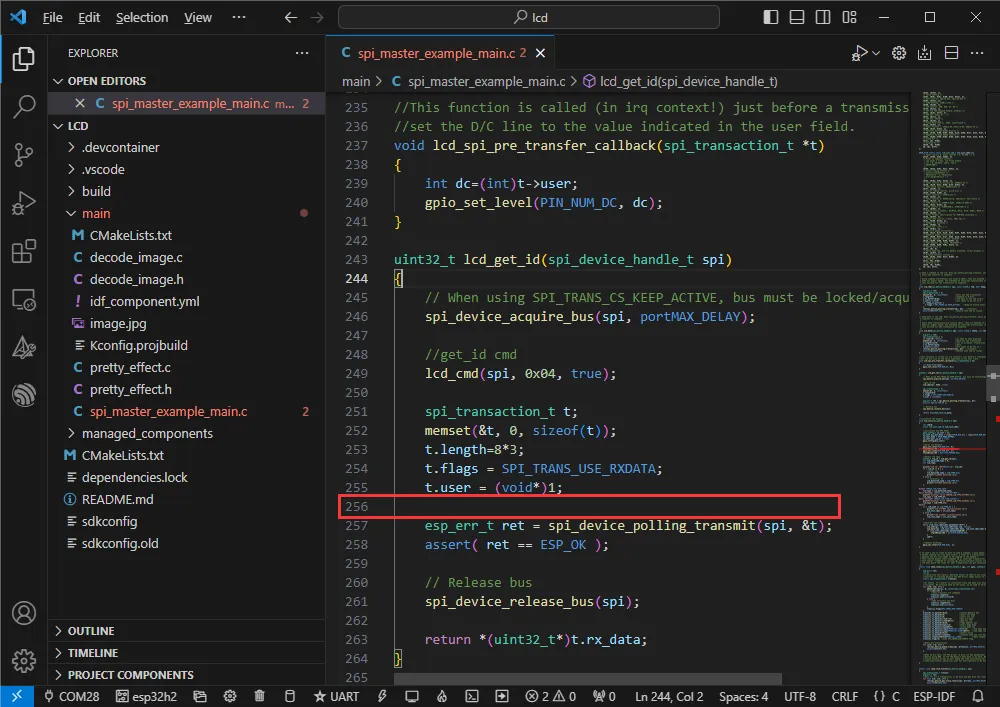Click the flask download icon in editor toolbar

pyautogui.click(x=924, y=53)
